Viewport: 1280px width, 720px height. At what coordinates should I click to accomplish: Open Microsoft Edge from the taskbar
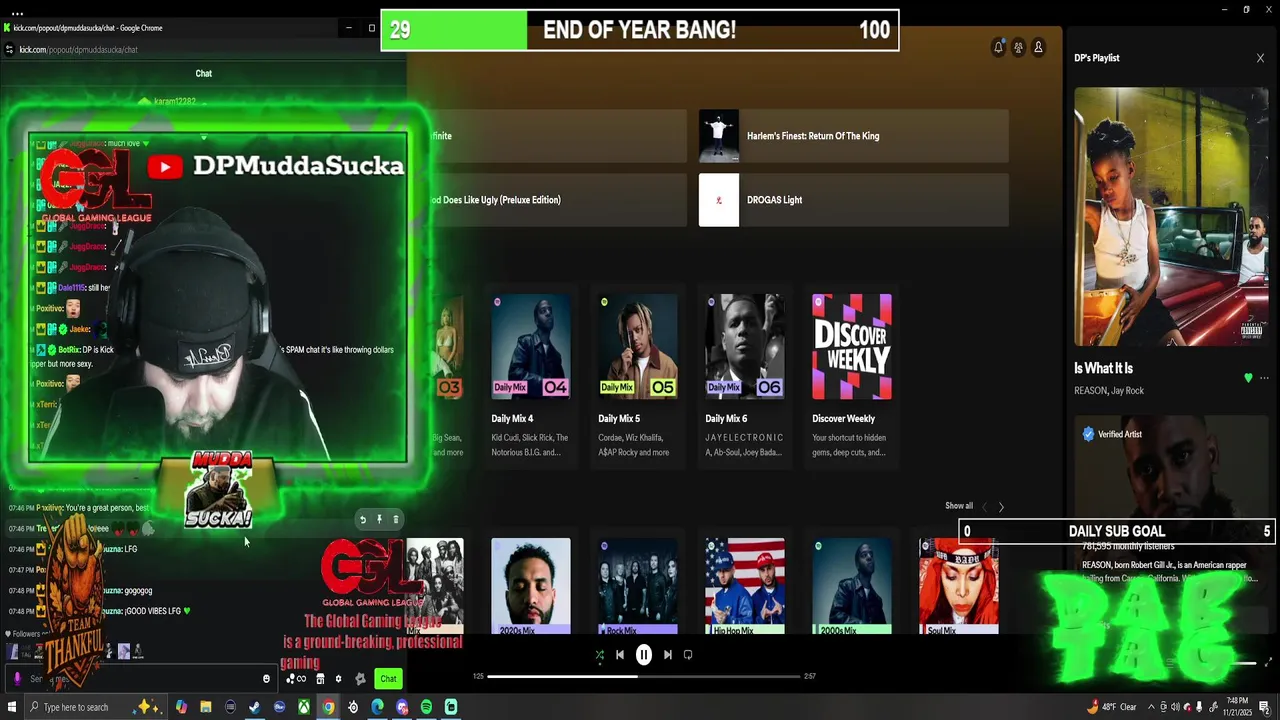[377, 707]
